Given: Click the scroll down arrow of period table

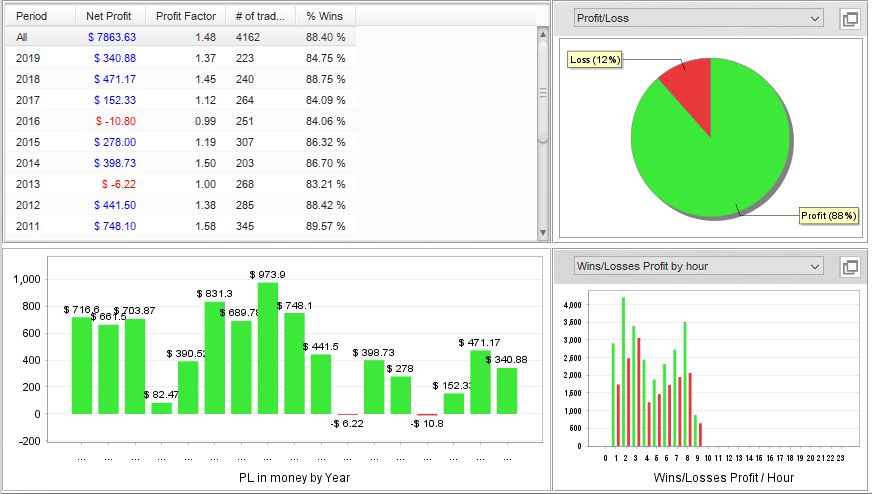Looking at the screenshot, I should (x=543, y=233).
